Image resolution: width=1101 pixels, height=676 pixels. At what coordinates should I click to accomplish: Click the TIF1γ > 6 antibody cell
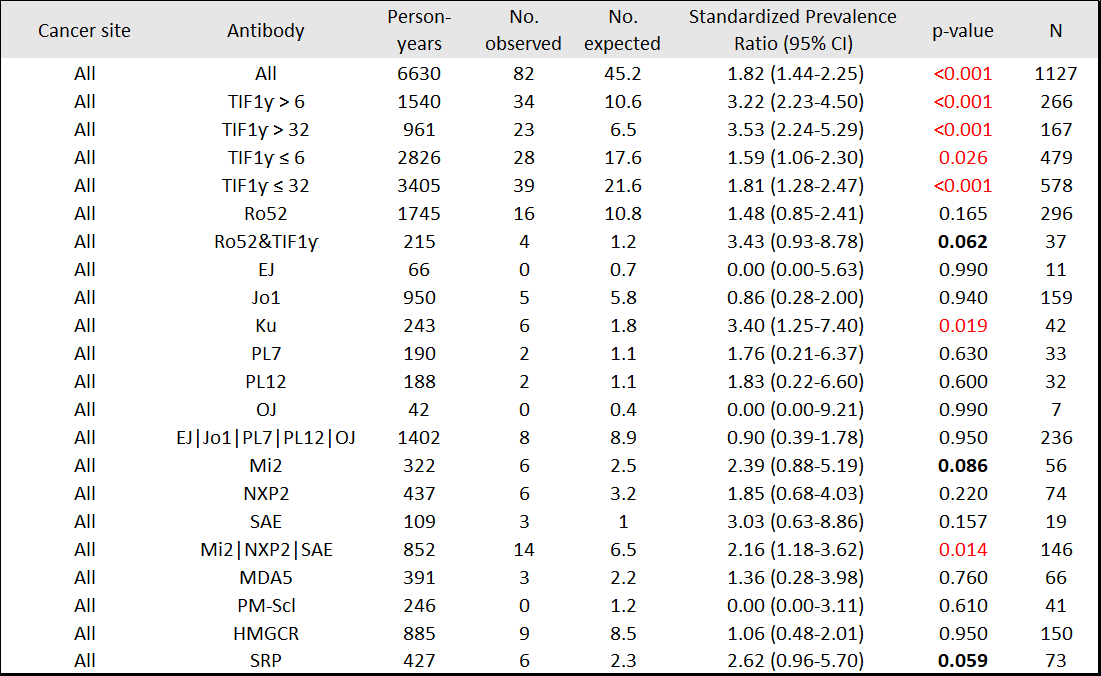coord(266,102)
